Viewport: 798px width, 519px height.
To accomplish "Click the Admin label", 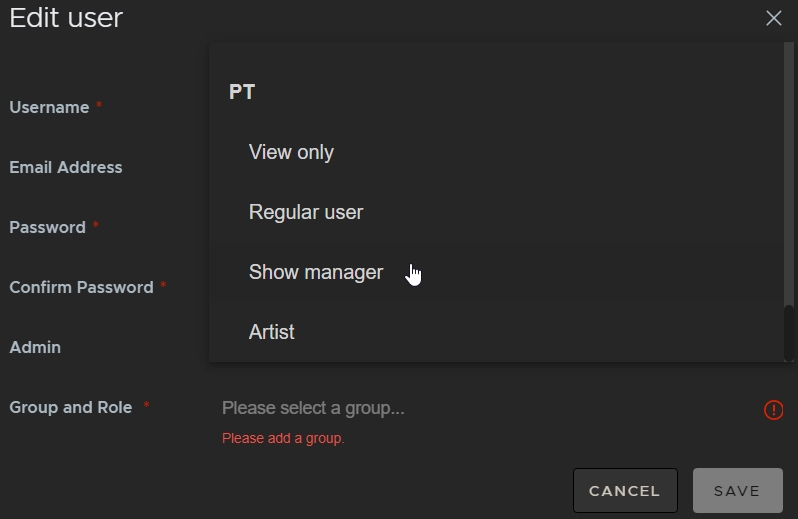I will tap(35, 347).
